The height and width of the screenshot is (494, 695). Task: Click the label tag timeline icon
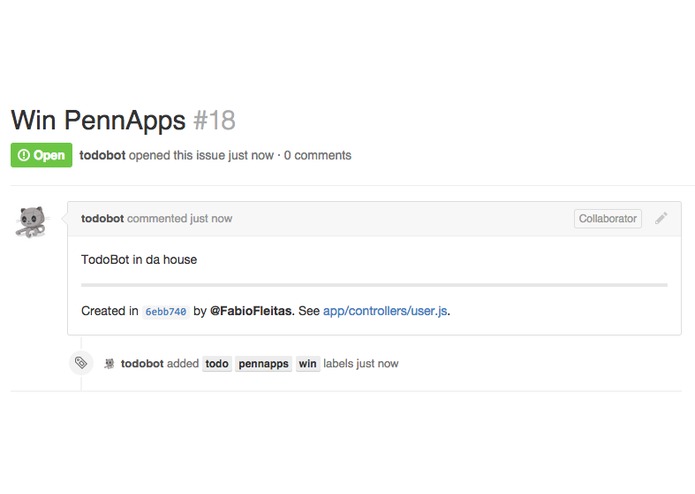81,363
